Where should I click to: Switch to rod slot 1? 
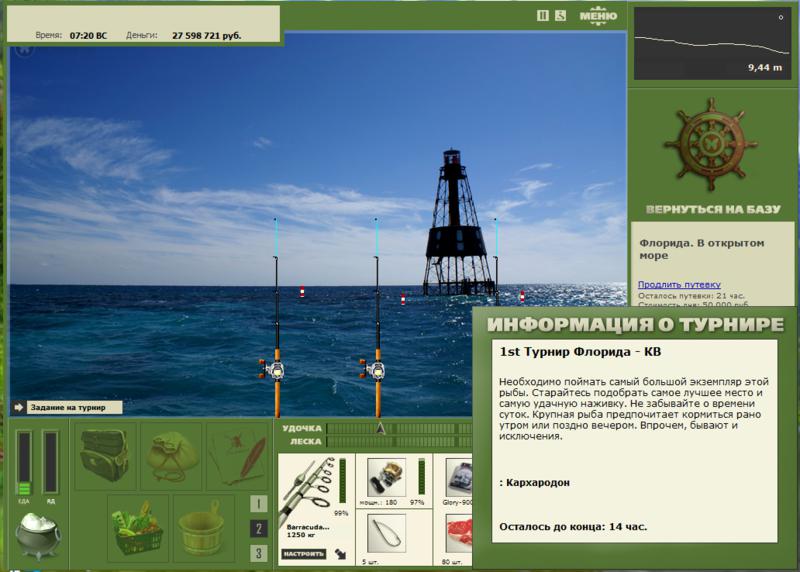tap(259, 504)
